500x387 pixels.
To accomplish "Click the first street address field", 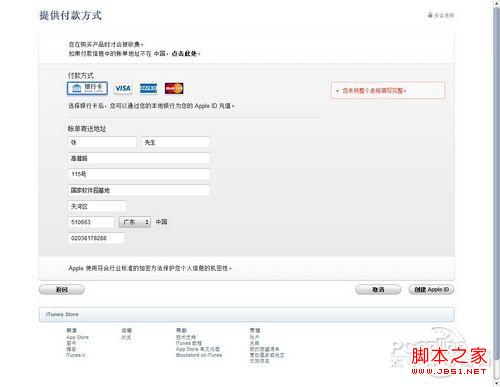I will click(139, 158).
